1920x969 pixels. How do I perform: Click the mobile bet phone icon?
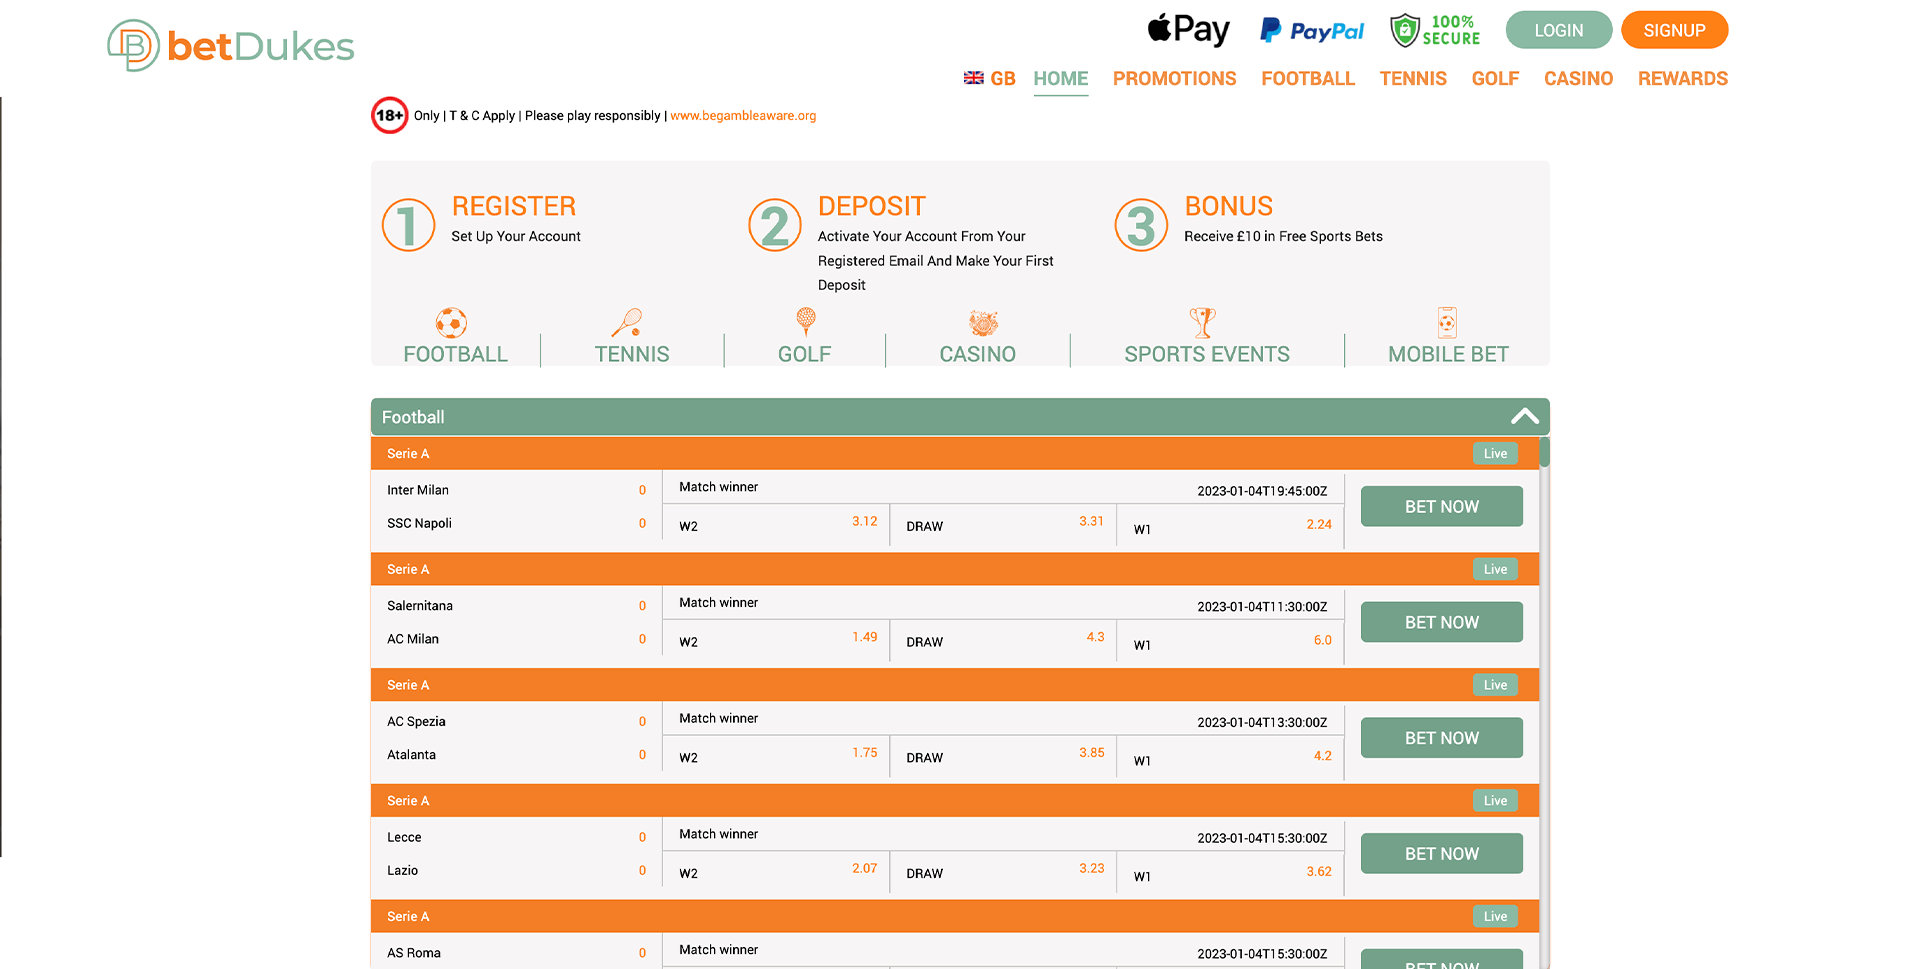(1447, 322)
